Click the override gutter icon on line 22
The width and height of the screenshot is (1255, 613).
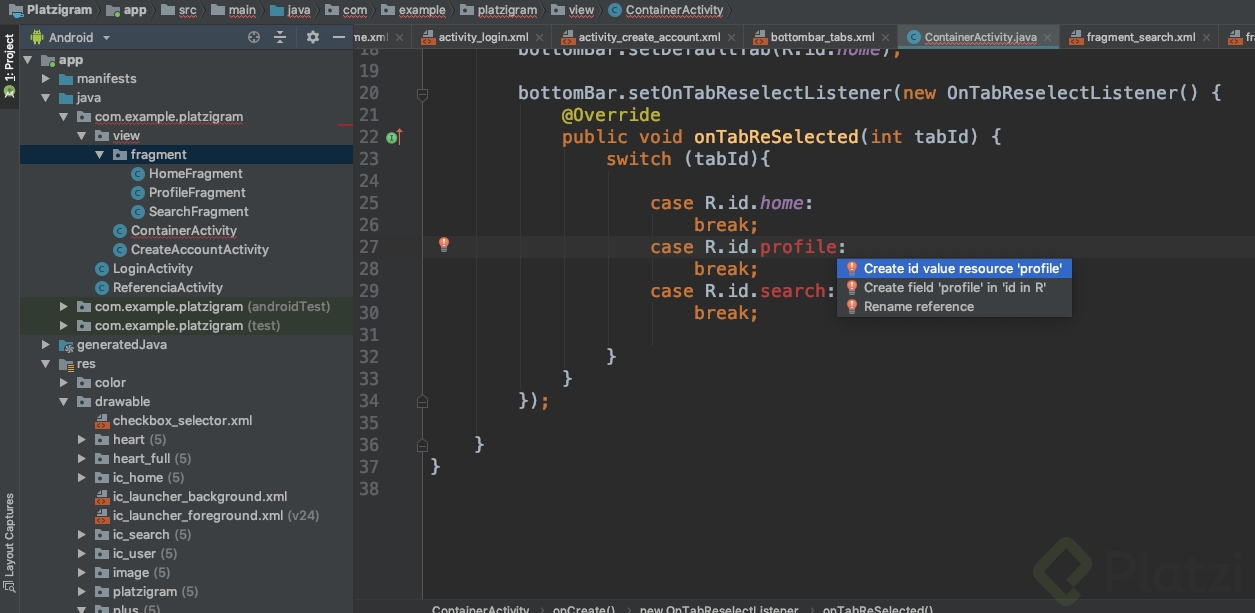(x=394, y=137)
